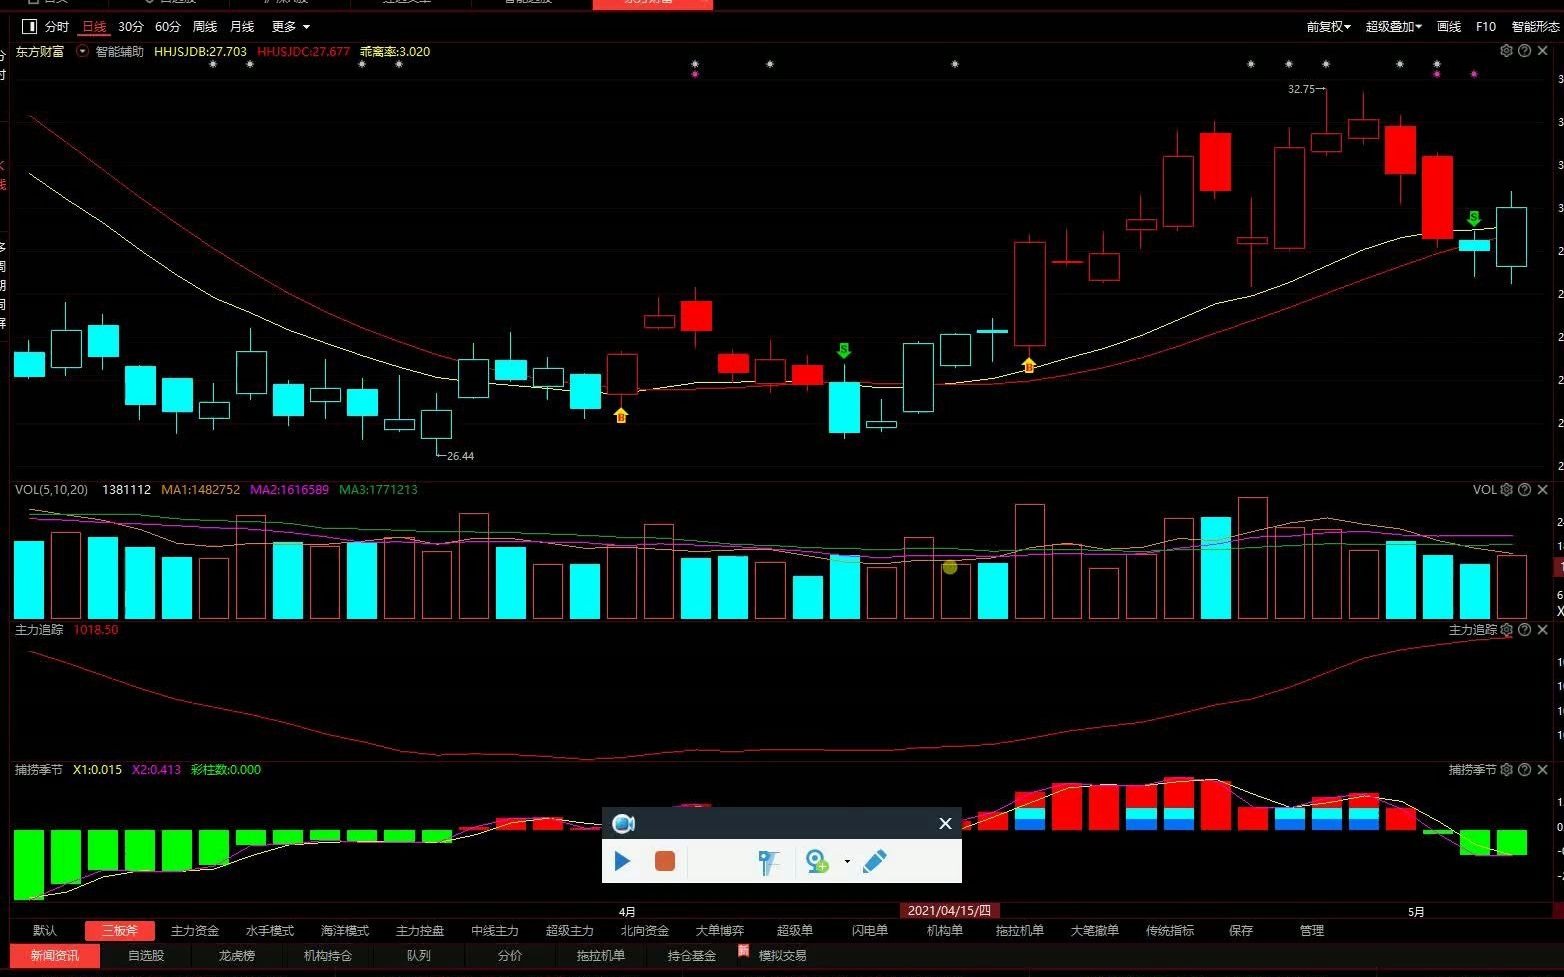This screenshot has height=977, width=1564.
Task: Open 主力追踪 panel settings gear
Action: point(1506,630)
